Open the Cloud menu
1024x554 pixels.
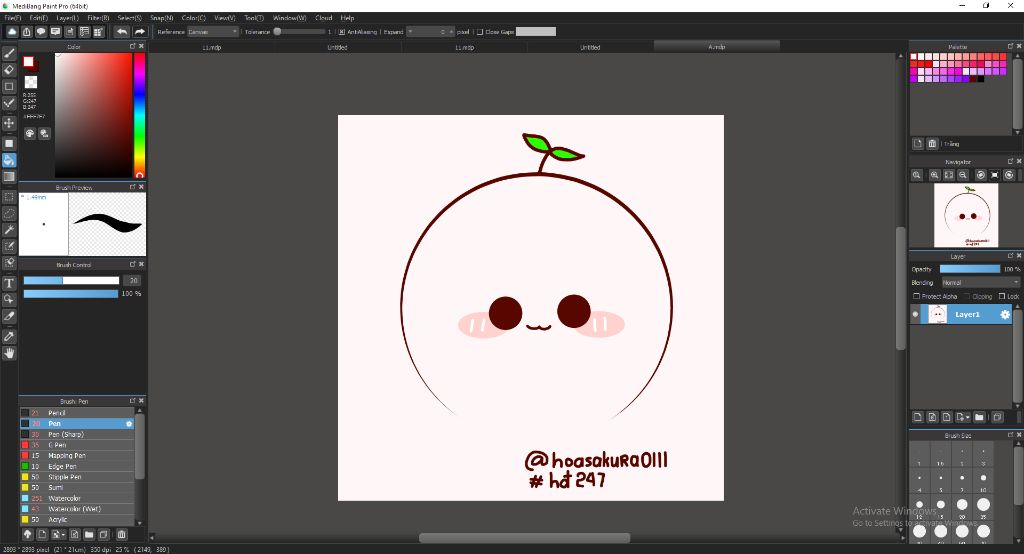[x=323, y=18]
